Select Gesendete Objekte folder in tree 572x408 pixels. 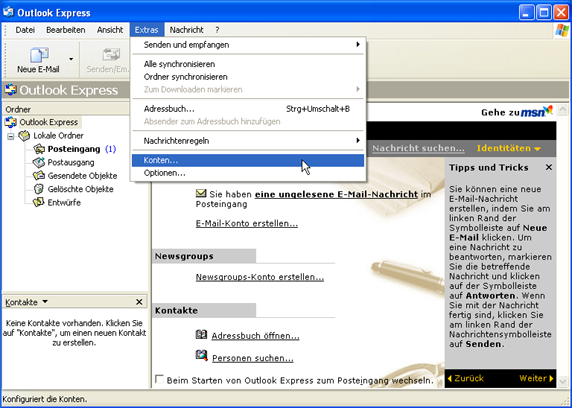[x=82, y=176]
